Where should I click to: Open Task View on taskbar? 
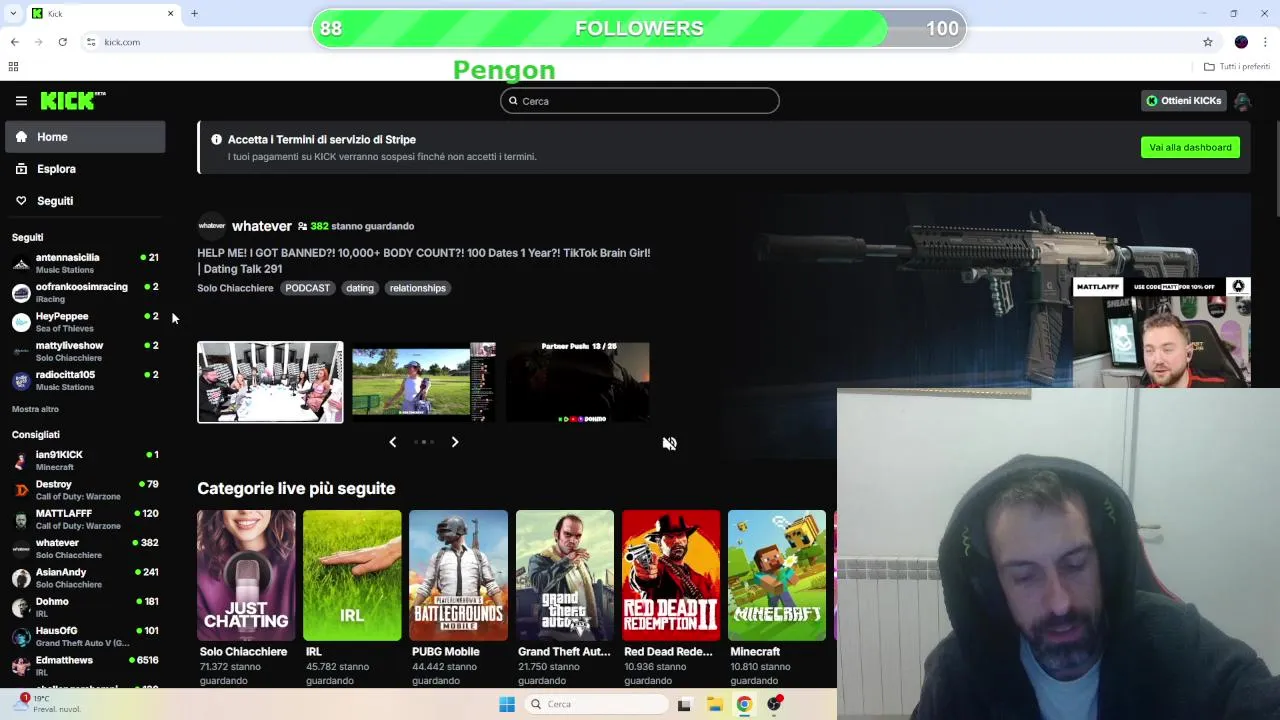coord(684,704)
